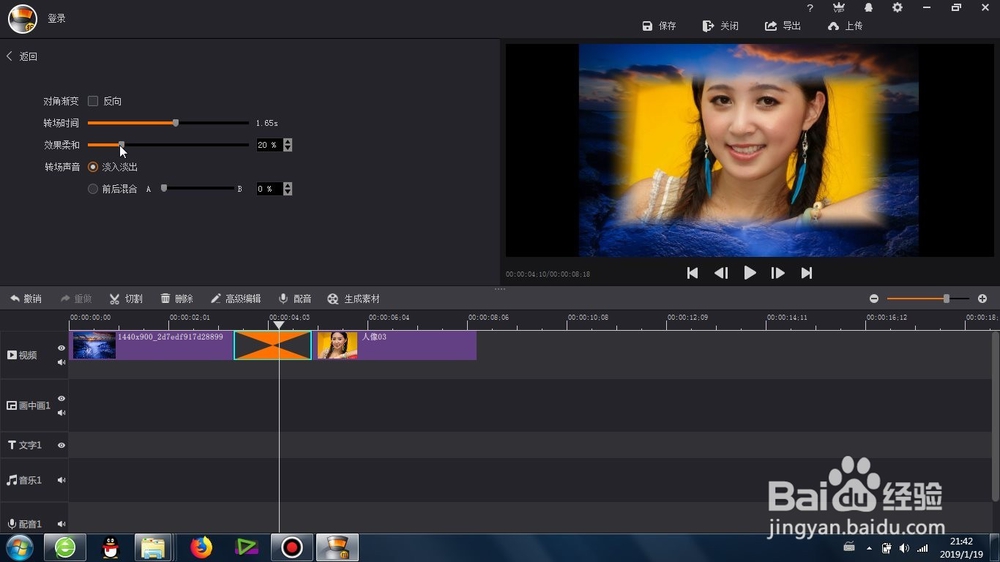This screenshot has width=1000, height=562.
Task: Enable the reverse (反向) checkbox
Action: (93, 101)
